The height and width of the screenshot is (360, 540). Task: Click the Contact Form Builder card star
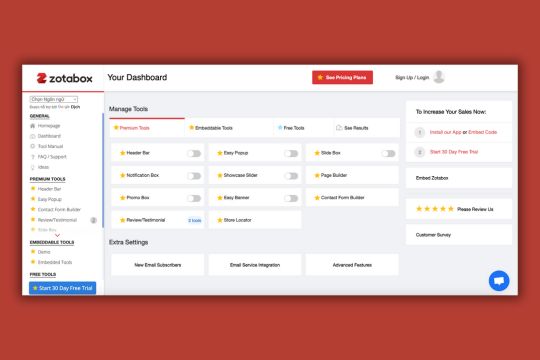coord(317,198)
